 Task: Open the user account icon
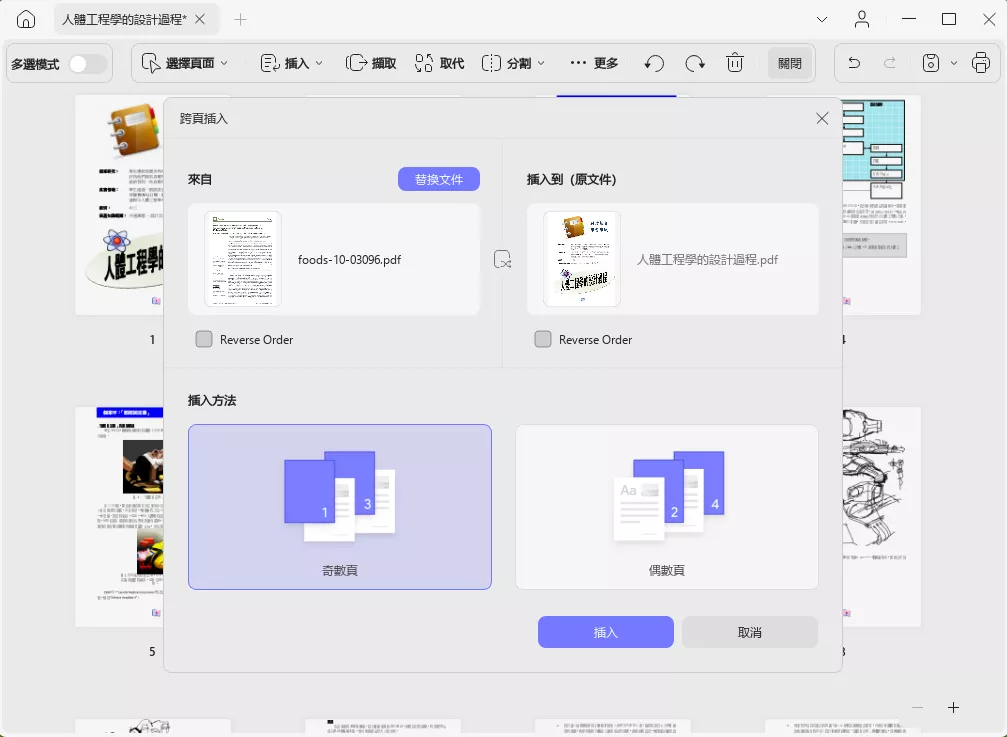[x=862, y=19]
